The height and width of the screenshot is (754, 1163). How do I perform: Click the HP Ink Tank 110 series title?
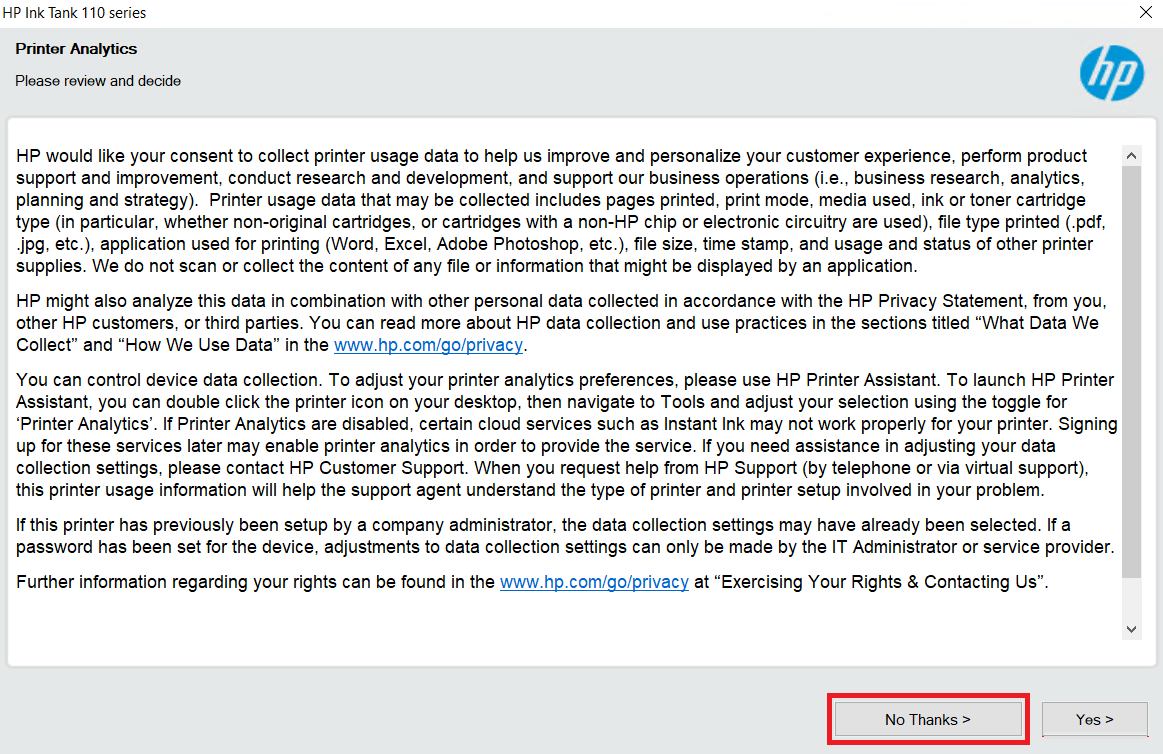pos(74,13)
